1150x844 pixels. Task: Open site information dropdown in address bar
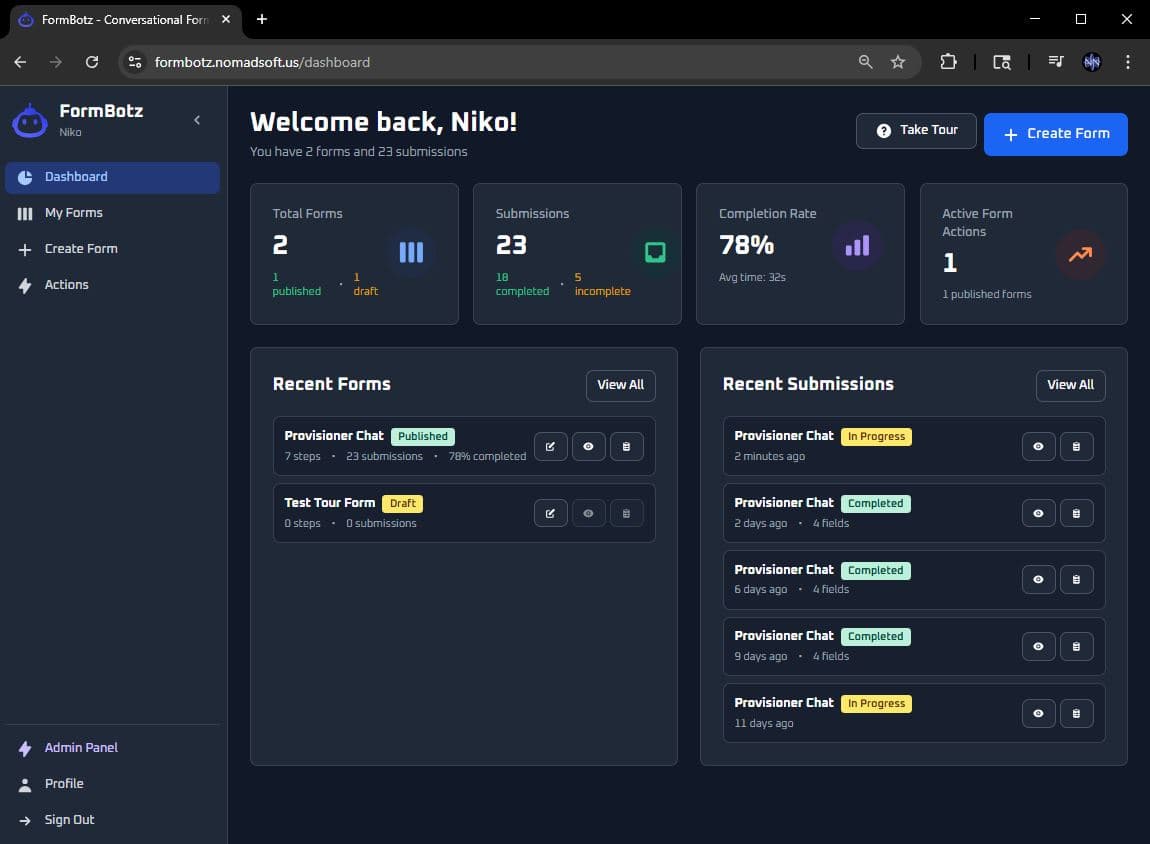tap(135, 62)
